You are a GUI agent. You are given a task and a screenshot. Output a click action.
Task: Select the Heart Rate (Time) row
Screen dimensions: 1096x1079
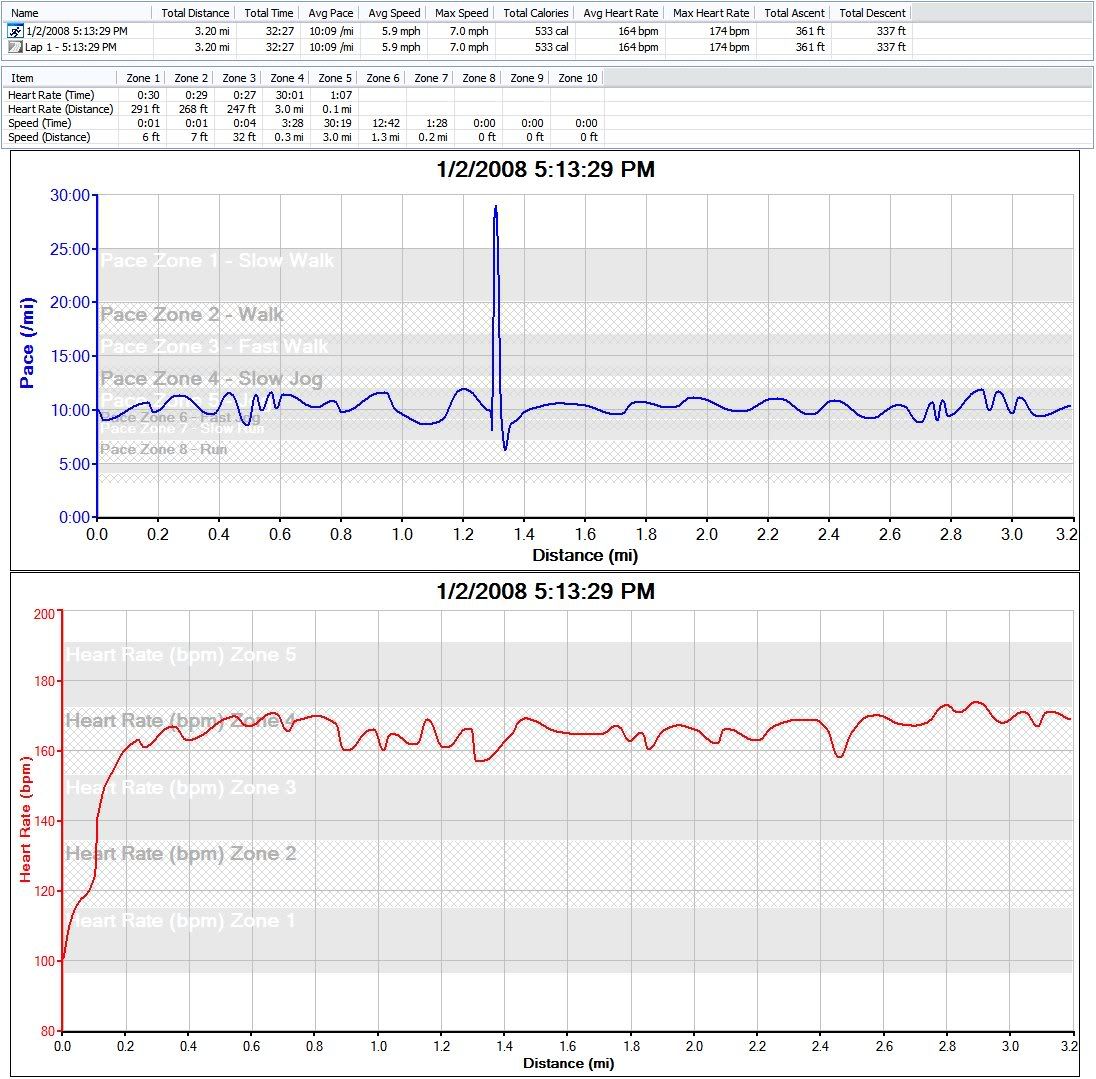click(x=51, y=95)
